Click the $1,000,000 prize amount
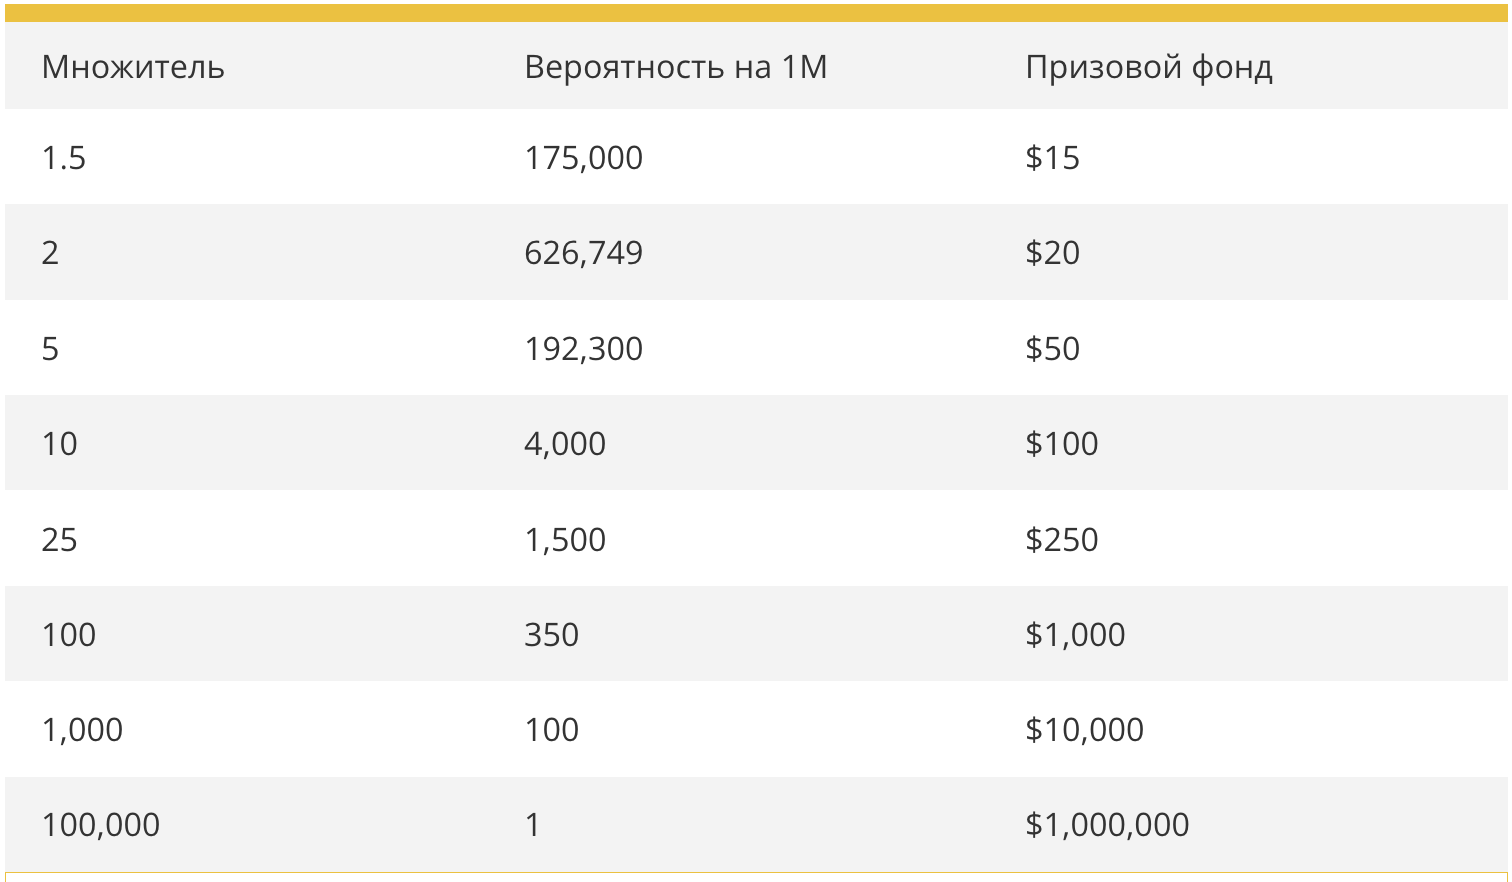 1108,825
